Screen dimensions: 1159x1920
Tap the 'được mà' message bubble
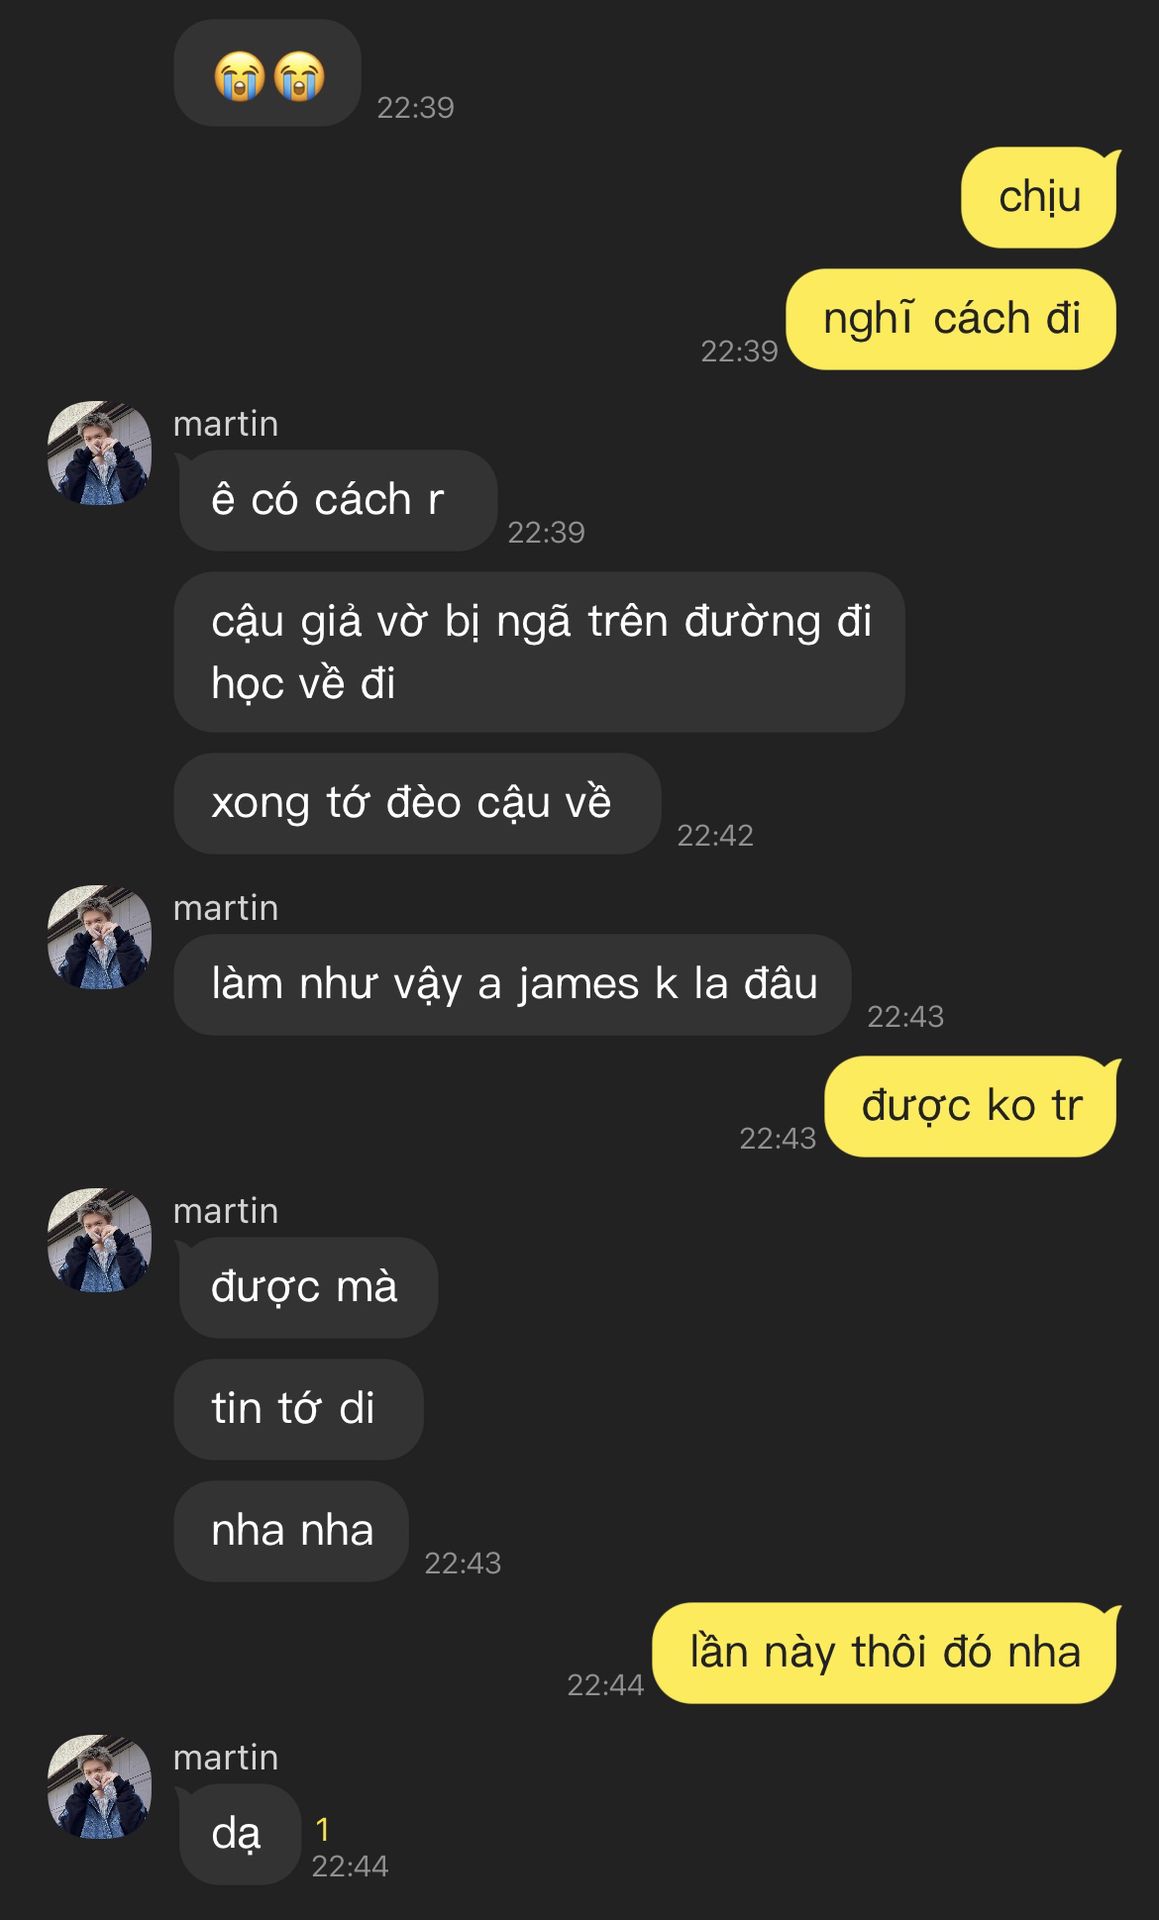307,1287
